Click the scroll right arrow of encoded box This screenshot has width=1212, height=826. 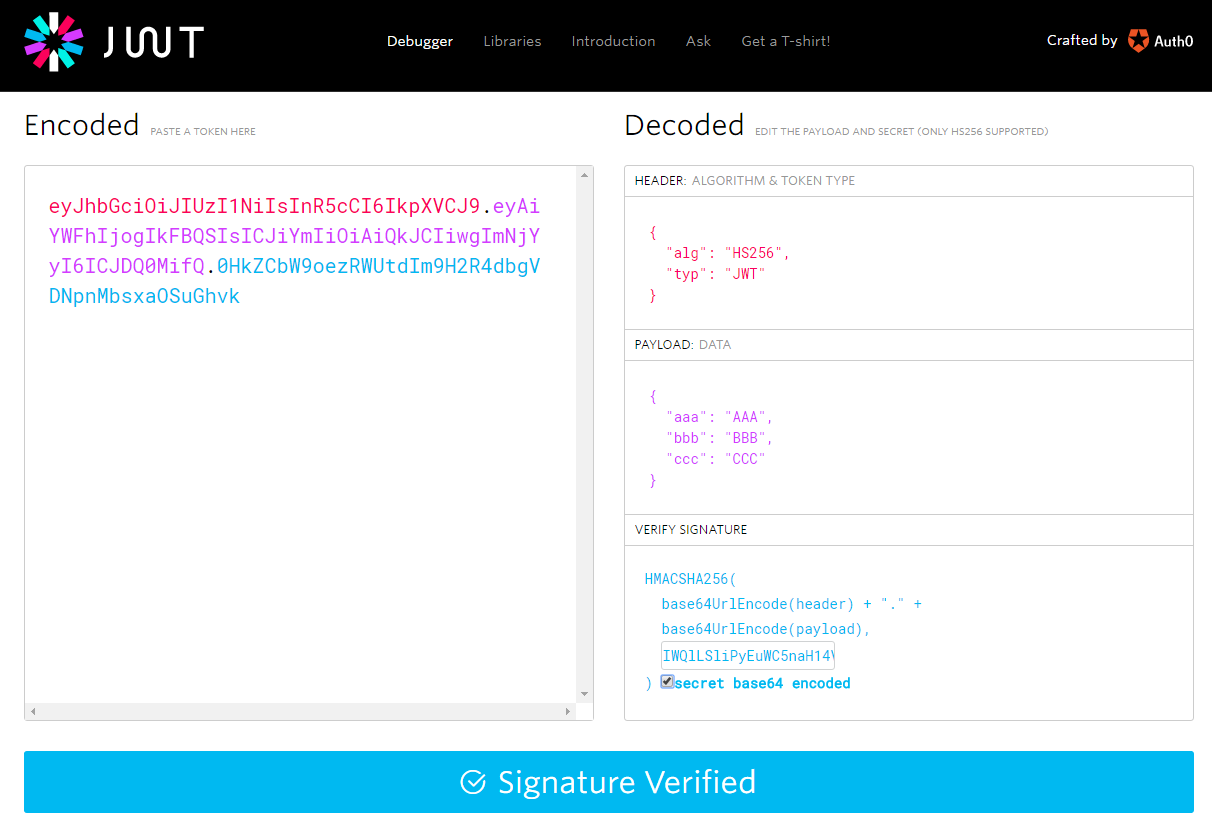568,712
